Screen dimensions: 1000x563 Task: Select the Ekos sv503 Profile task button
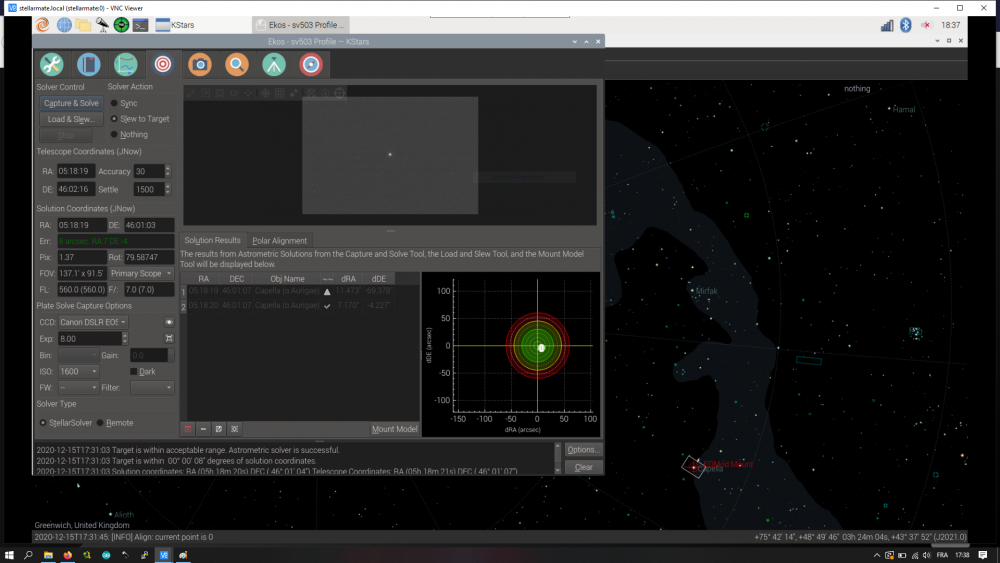click(300, 25)
